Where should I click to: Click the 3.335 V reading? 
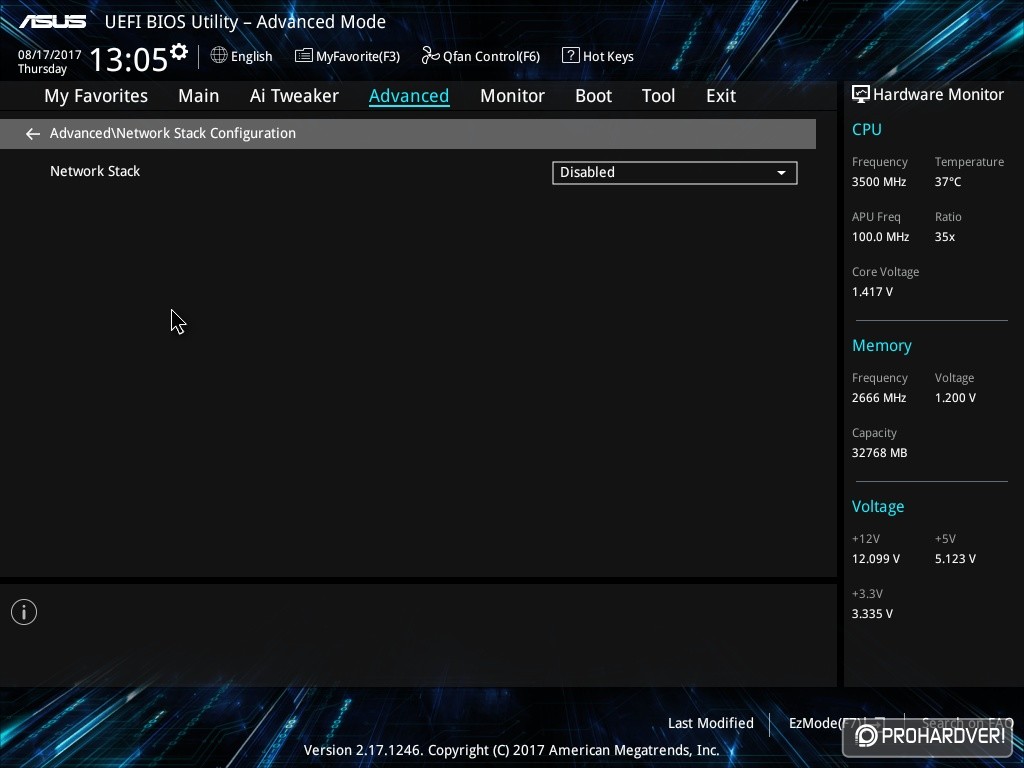(872, 614)
